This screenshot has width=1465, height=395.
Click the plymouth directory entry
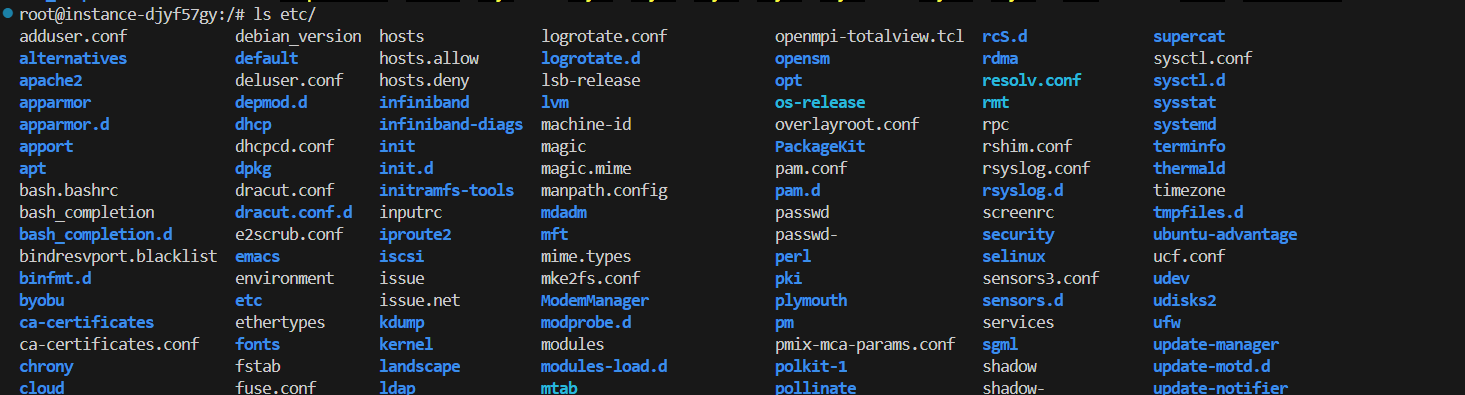point(811,300)
